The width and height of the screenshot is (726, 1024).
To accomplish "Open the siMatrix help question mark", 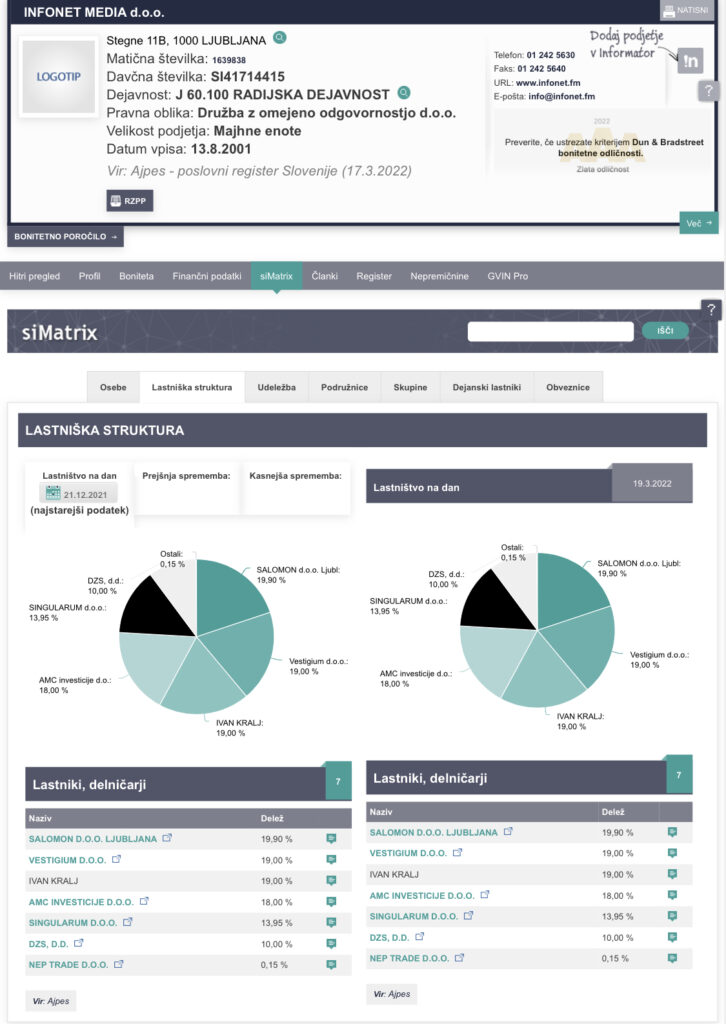I will click(x=711, y=310).
